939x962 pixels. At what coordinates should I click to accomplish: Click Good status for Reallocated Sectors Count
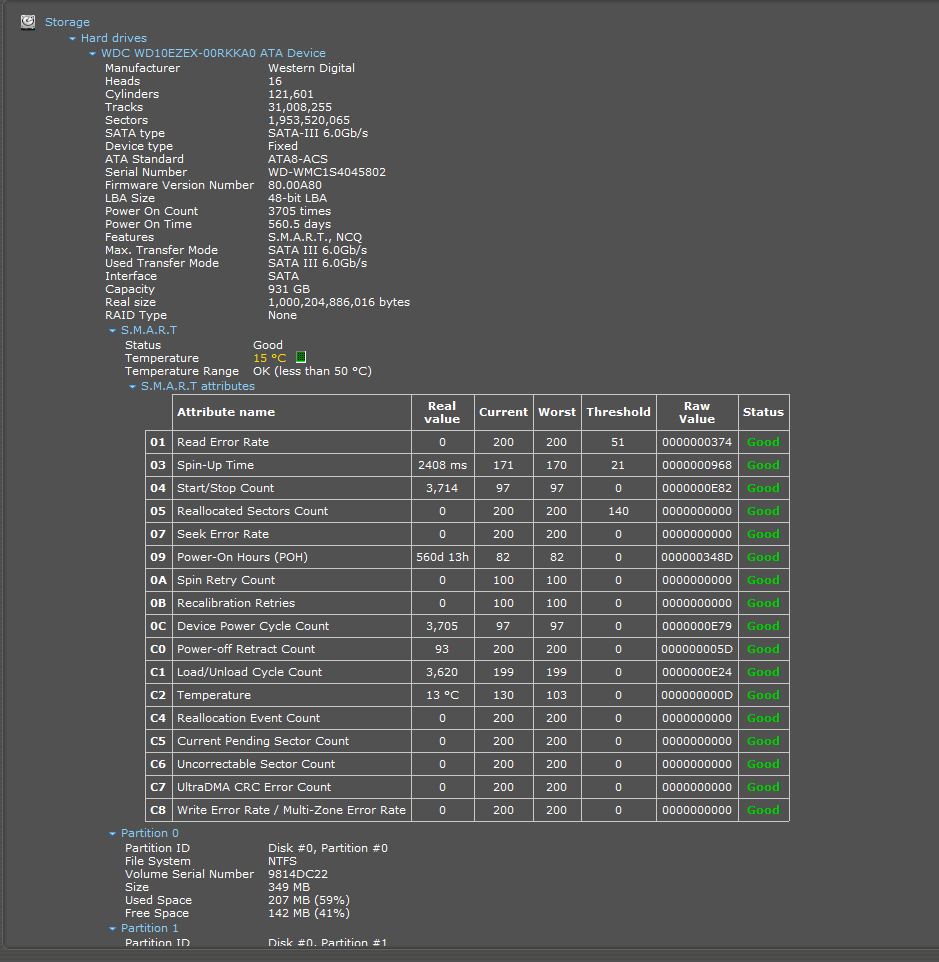pos(763,511)
